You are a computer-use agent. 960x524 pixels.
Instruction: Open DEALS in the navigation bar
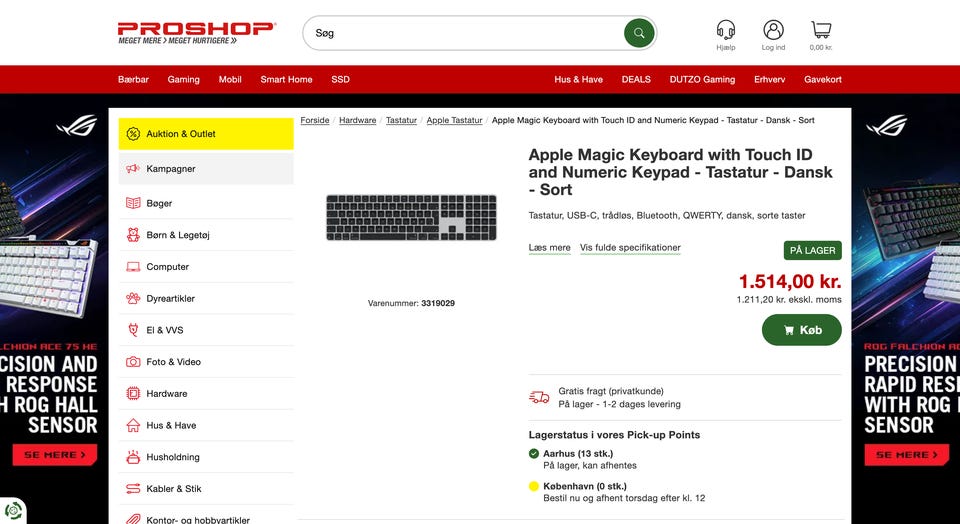(636, 79)
